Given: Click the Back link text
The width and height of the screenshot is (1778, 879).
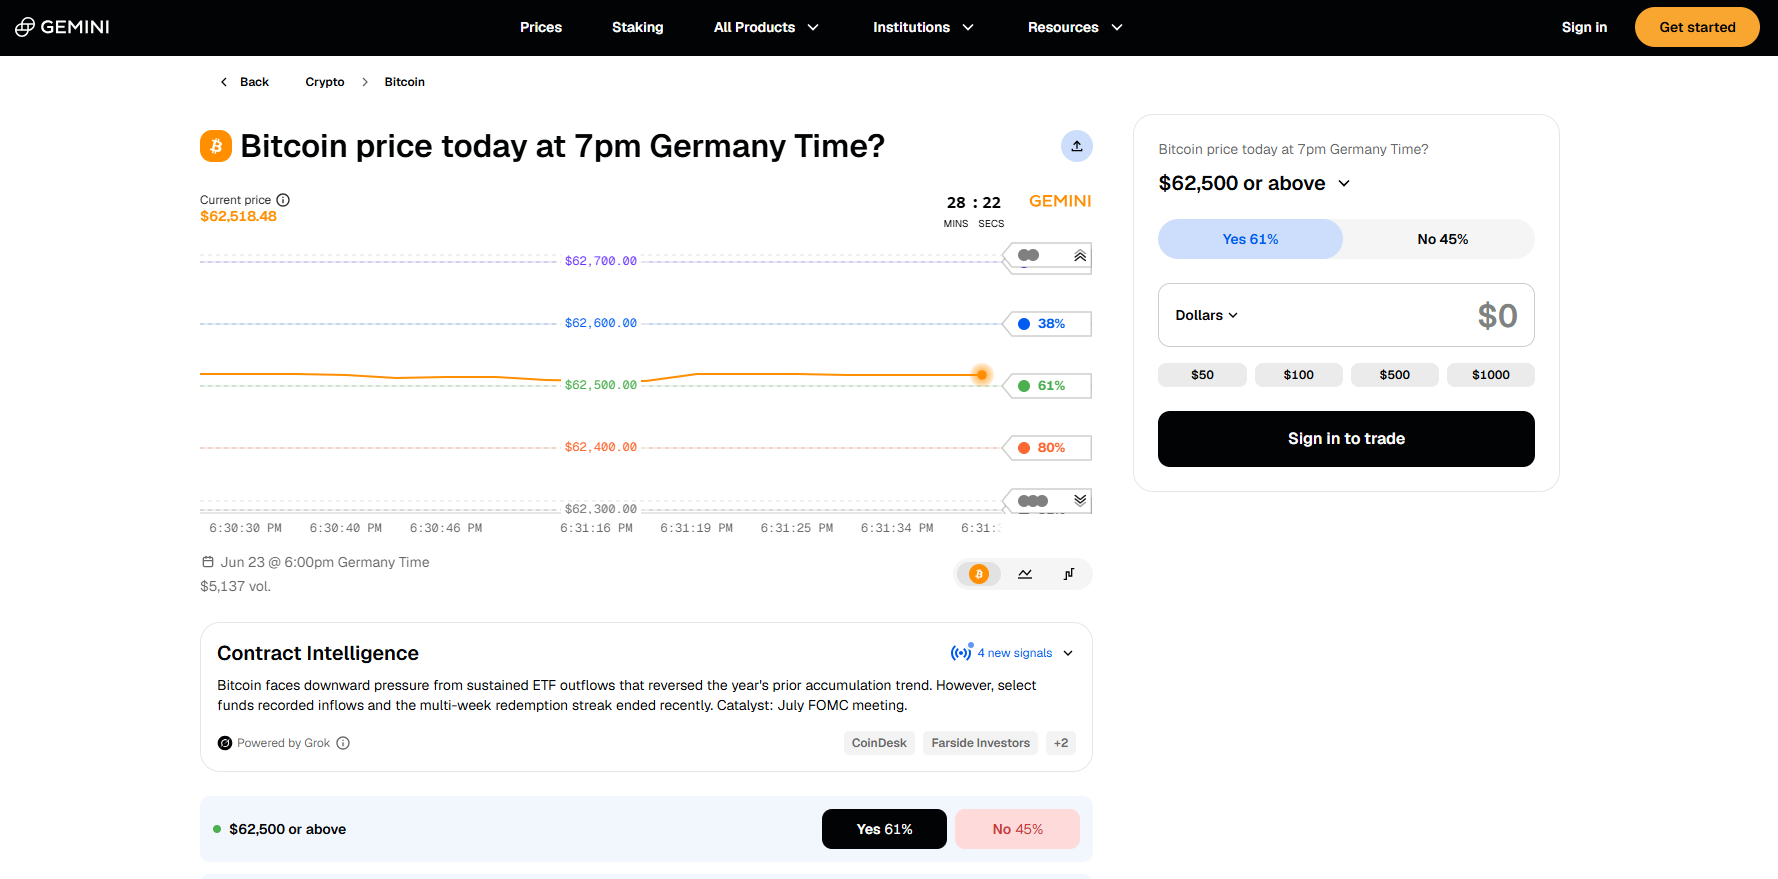Looking at the screenshot, I should pyautogui.click(x=254, y=82).
